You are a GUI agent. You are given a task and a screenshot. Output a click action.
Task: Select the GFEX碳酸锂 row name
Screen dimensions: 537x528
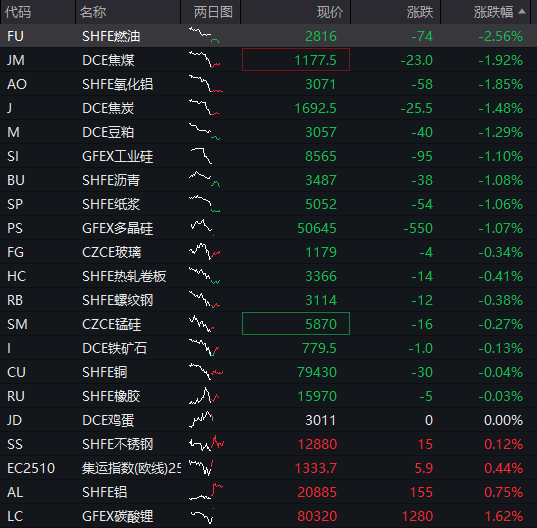(117, 516)
